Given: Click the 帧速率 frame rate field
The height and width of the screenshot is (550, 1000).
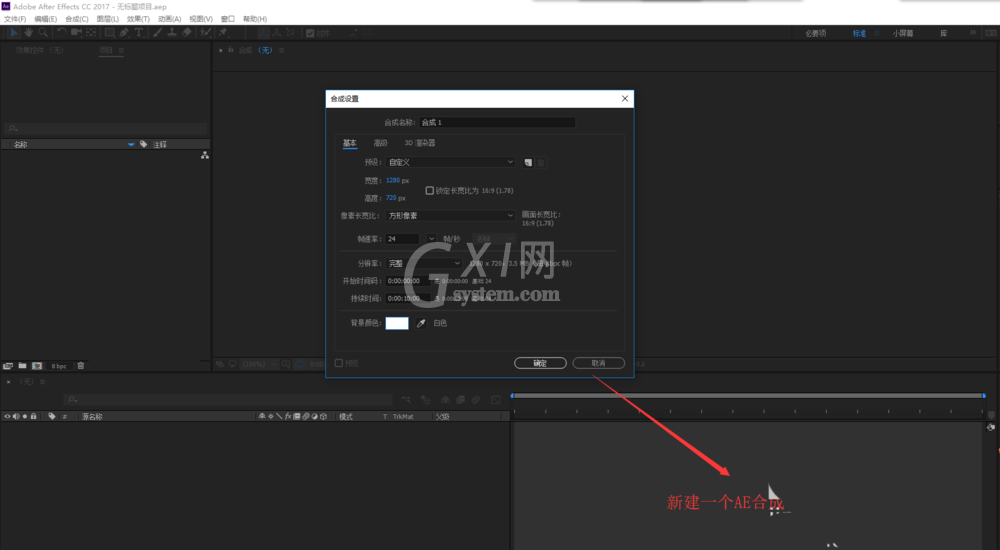Looking at the screenshot, I should (402, 239).
